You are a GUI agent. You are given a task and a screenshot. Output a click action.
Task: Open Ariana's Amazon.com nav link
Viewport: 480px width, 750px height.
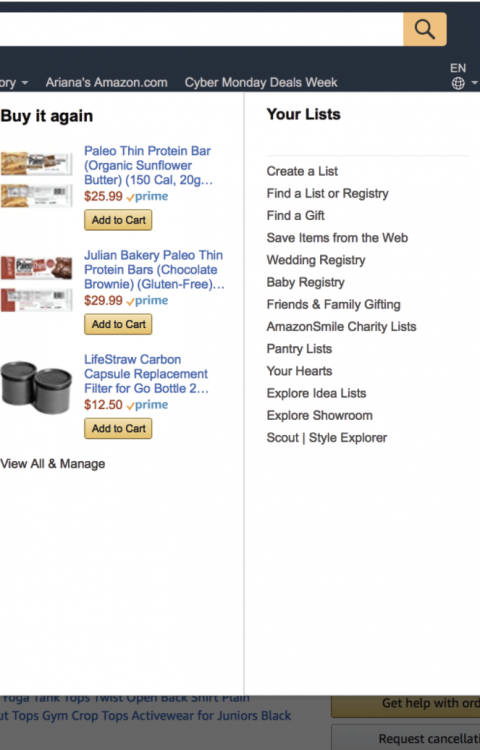(107, 82)
